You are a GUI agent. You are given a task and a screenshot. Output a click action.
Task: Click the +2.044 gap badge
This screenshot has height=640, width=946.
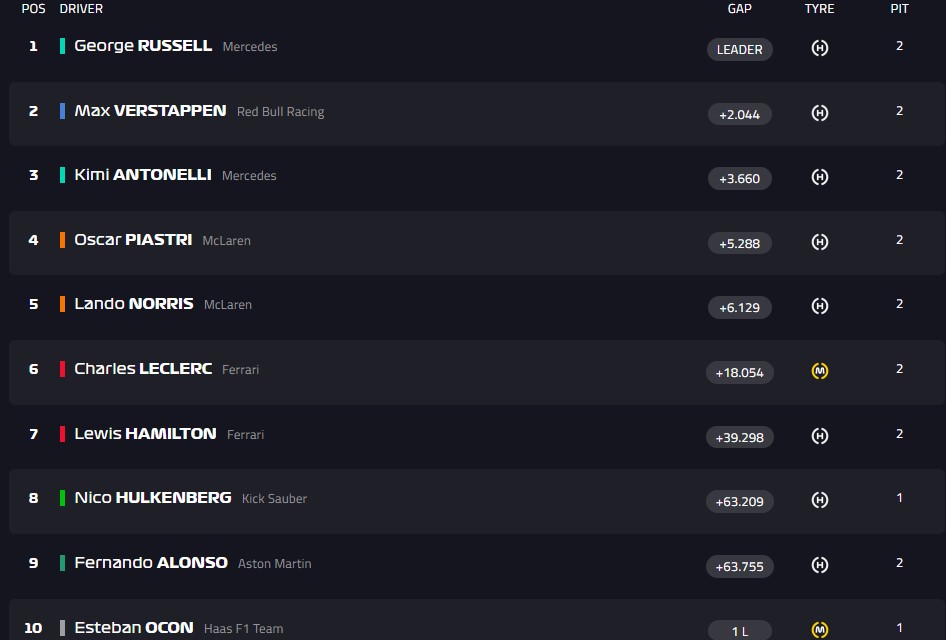coord(739,114)
